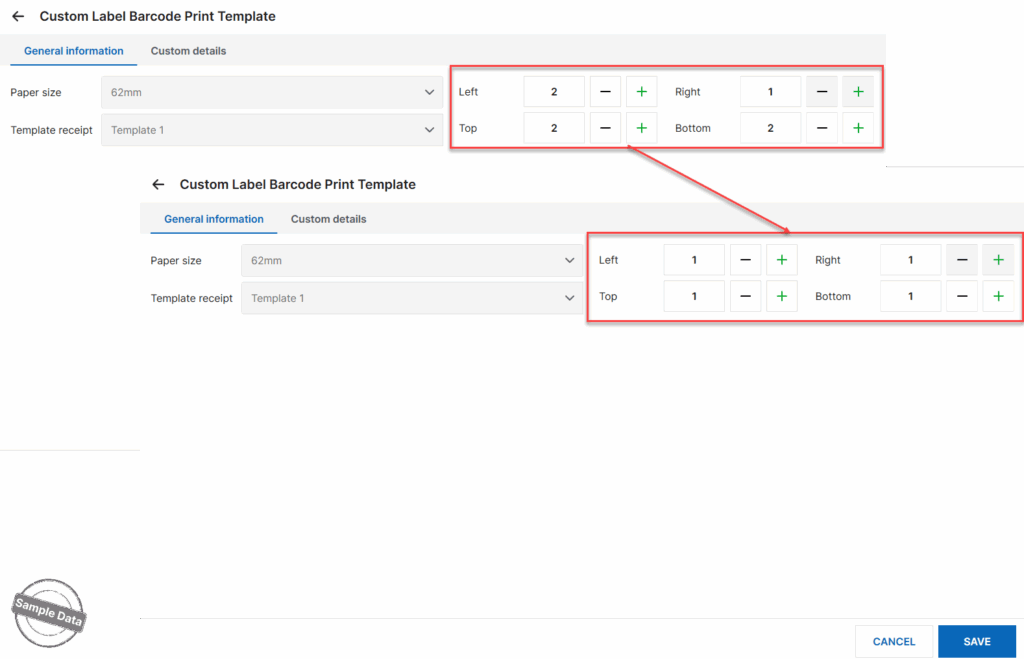Open the Paper size dropdown in the lower panel

(x=411, y=260)
